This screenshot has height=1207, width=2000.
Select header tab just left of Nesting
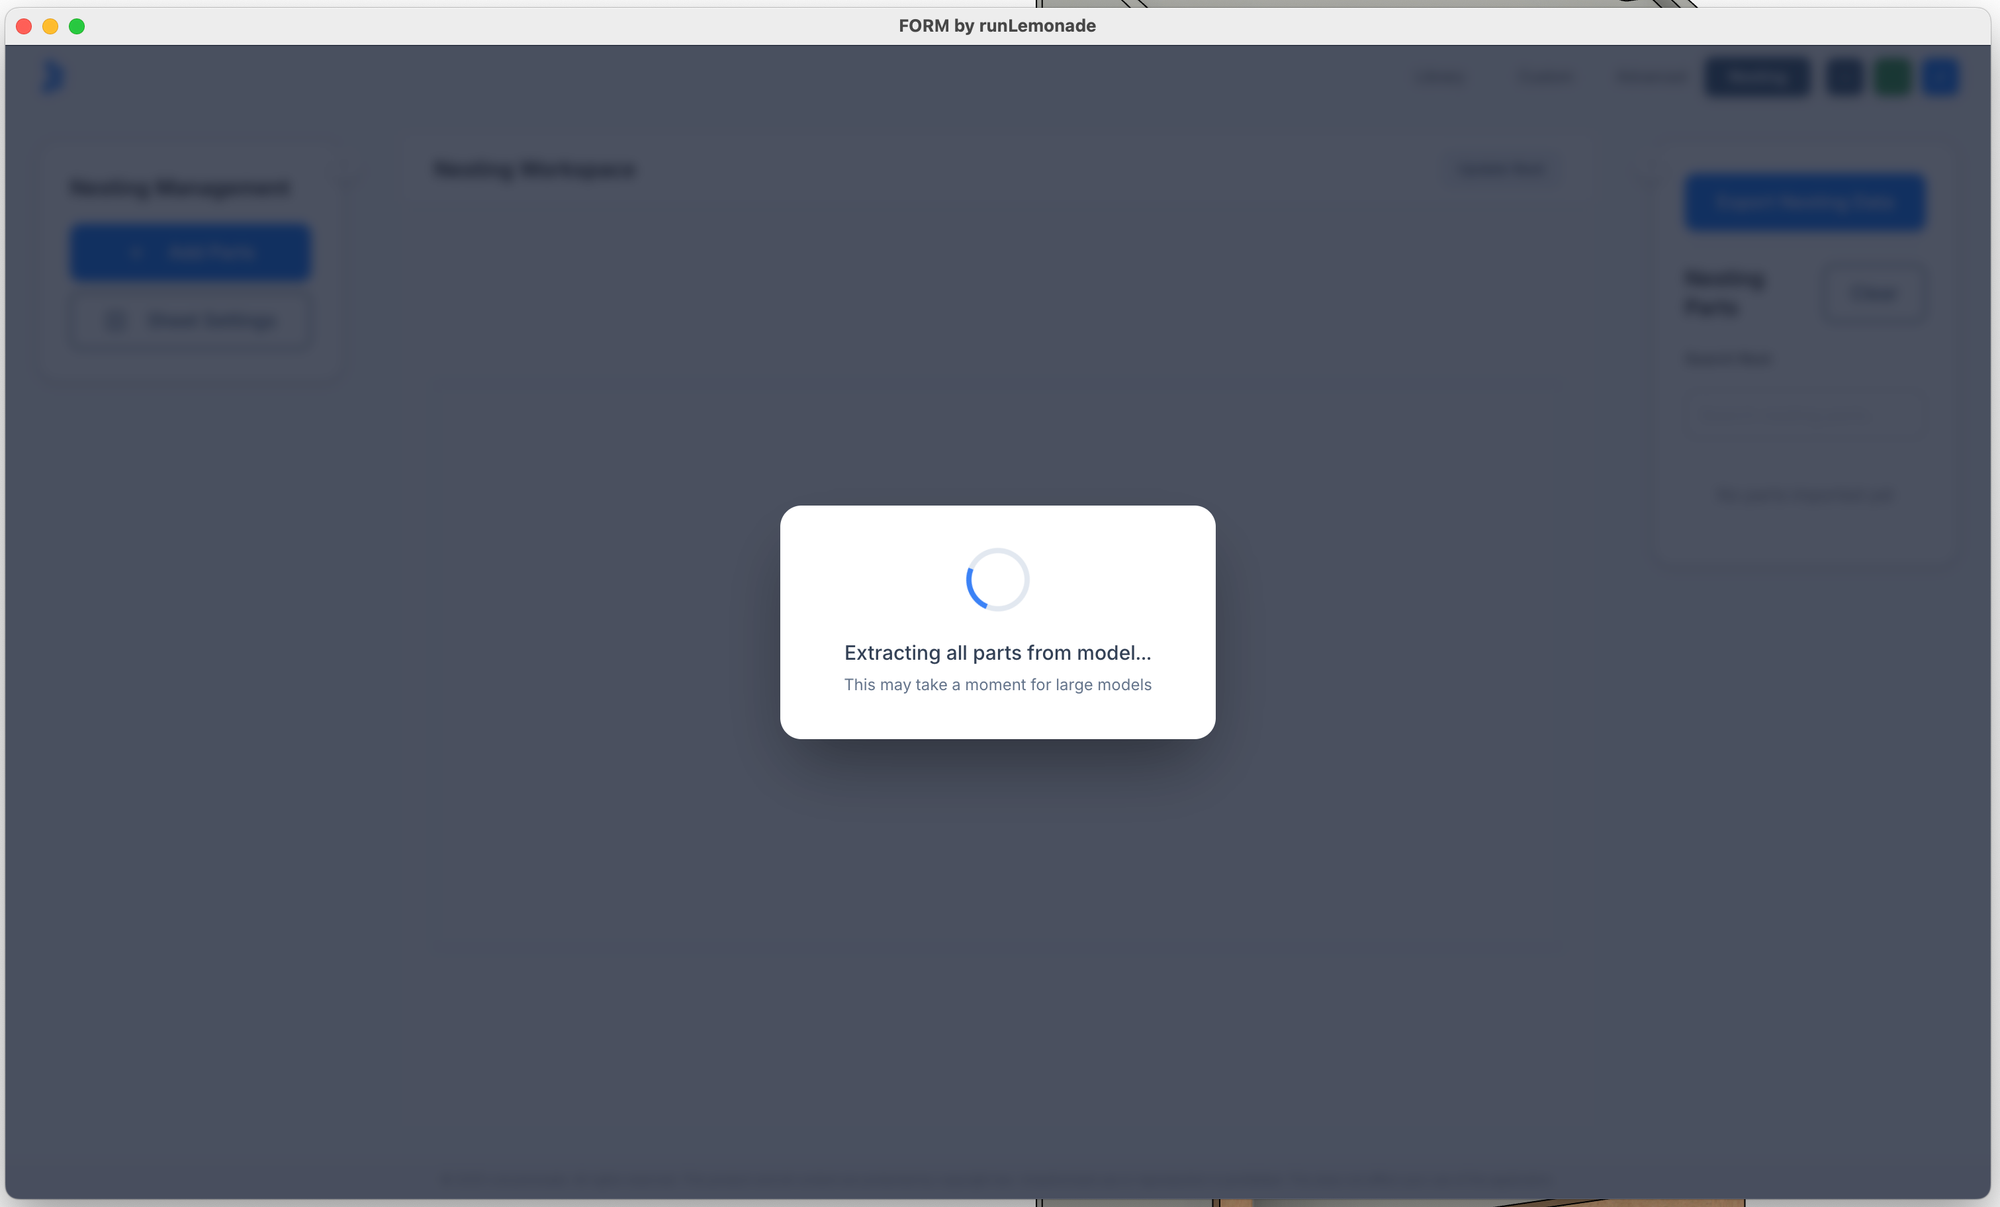(1651, 77)
